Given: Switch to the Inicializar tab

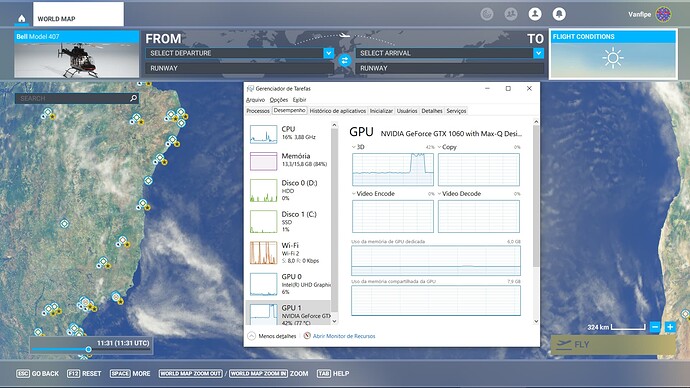Looking at the screenshot, I should coord(381,111).
